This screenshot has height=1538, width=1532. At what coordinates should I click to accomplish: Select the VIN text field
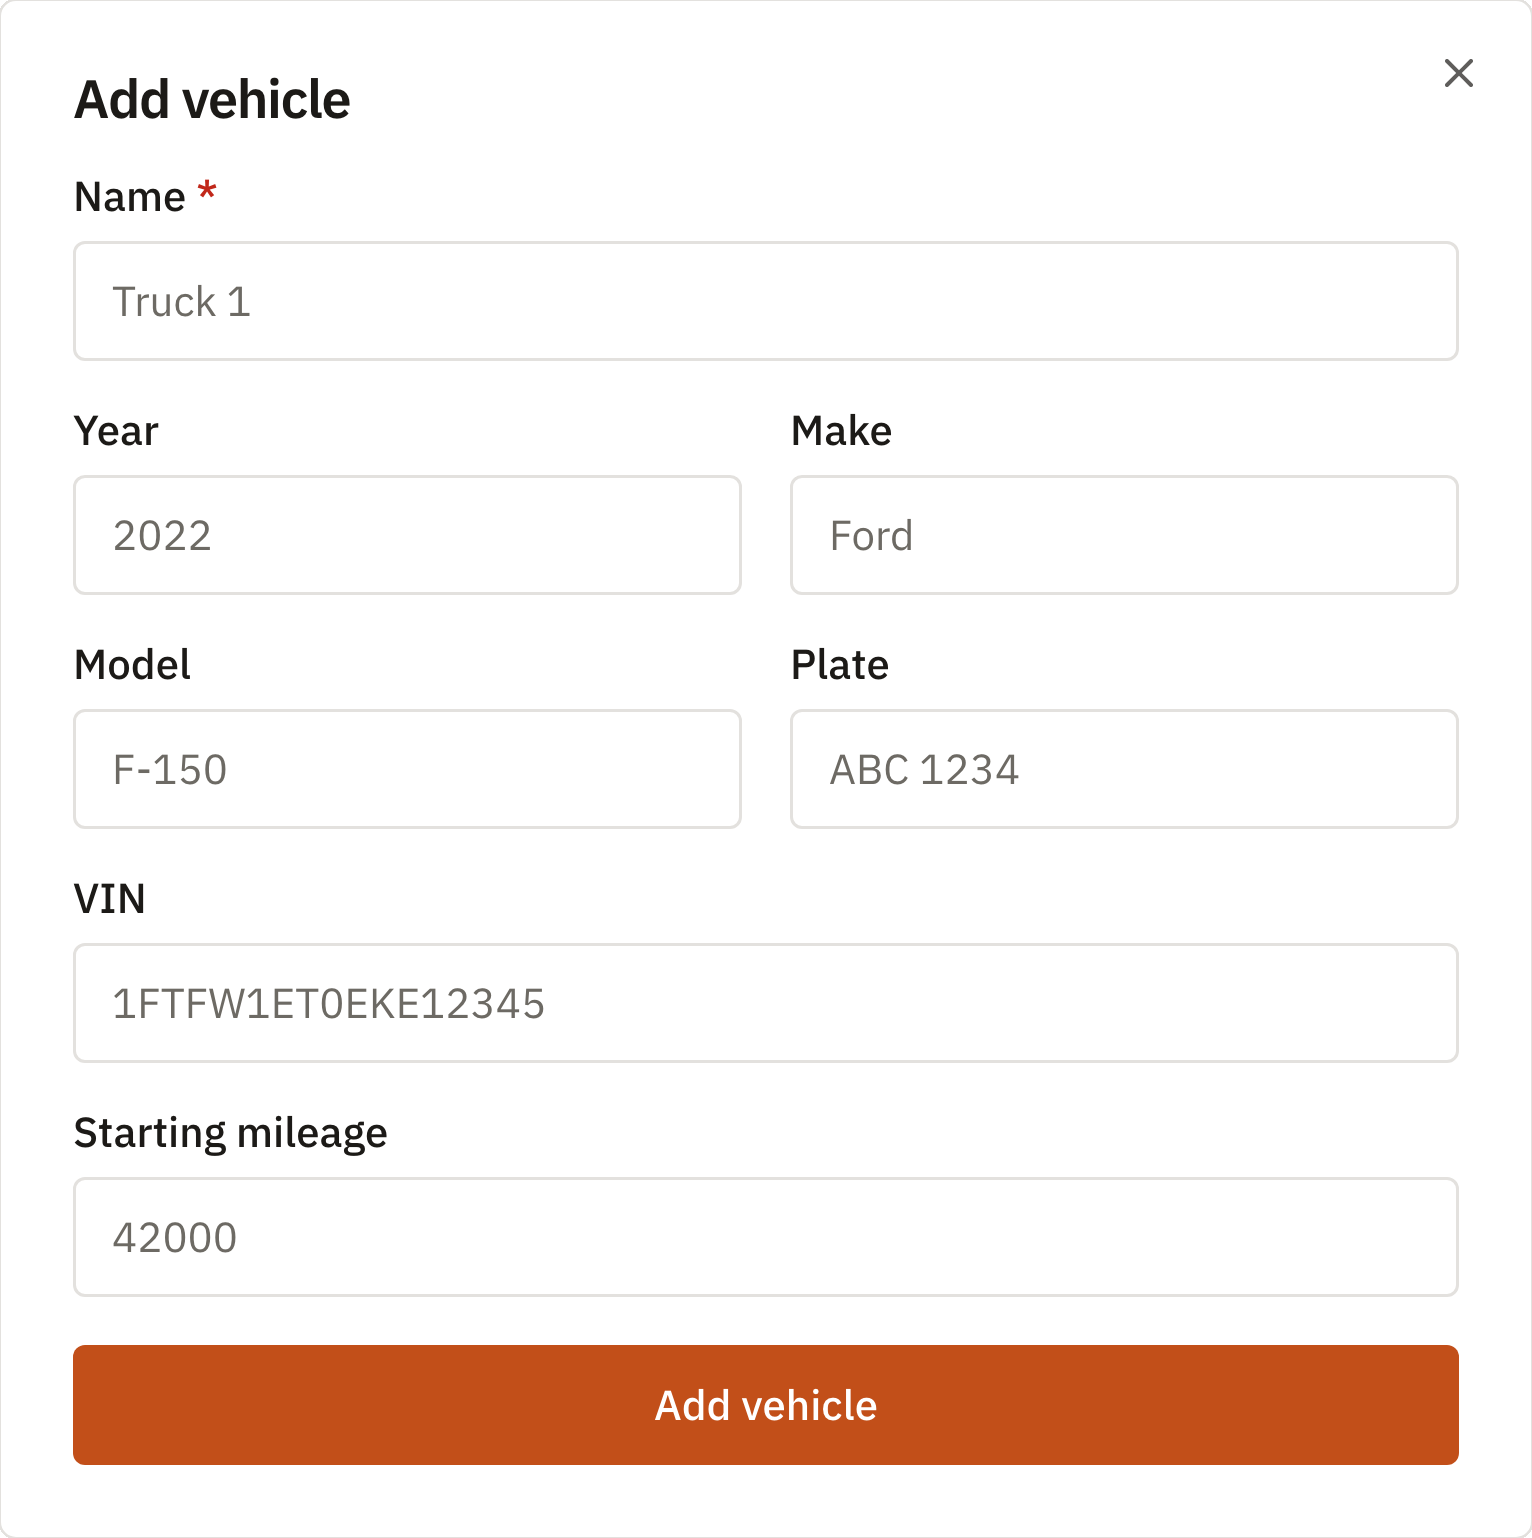(766, 1003)
